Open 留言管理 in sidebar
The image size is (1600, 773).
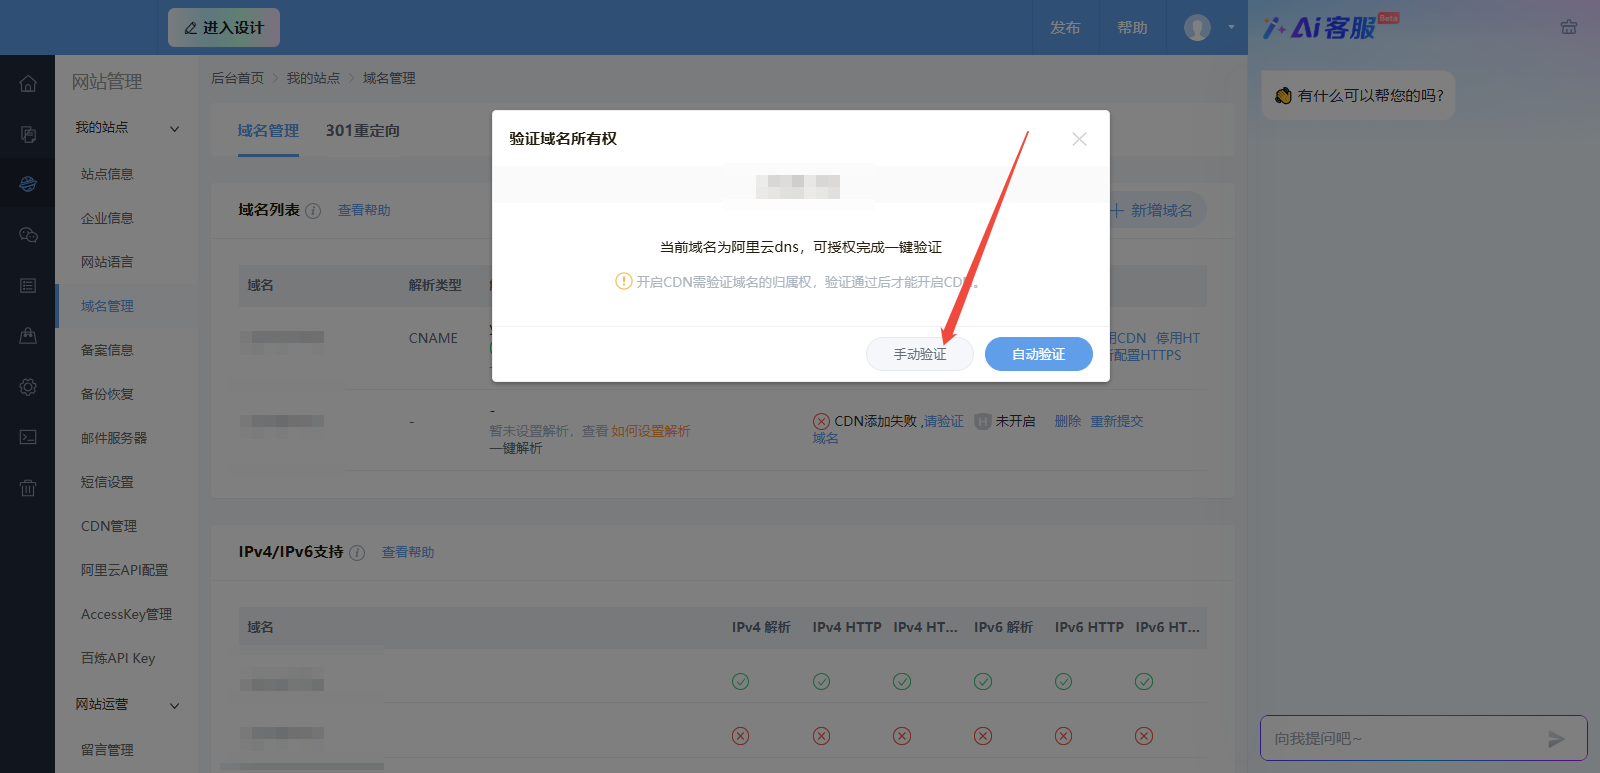(x=107, y=750)
